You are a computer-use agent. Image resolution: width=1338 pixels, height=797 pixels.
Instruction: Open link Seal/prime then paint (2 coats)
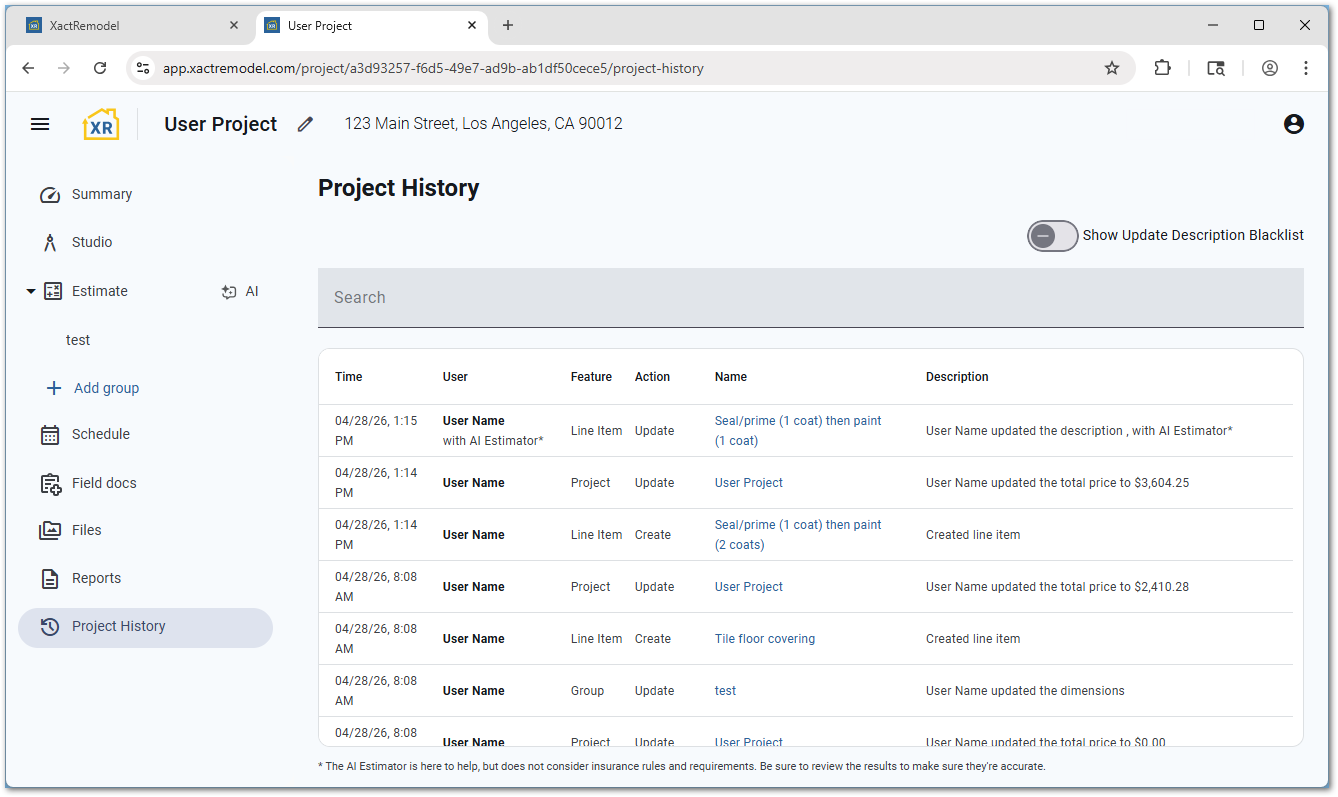tap(798, 535)
